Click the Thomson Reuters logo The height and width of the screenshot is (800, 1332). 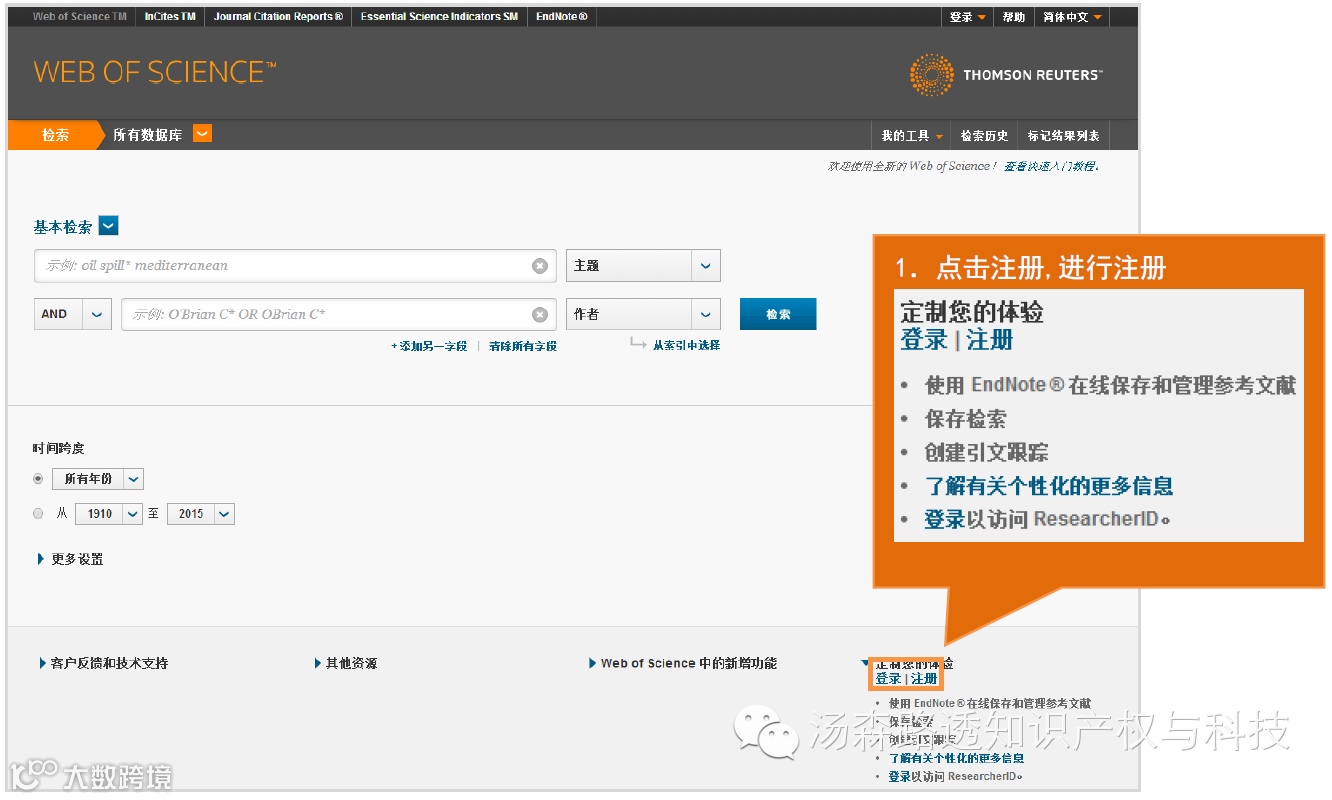coord(1005,75)
